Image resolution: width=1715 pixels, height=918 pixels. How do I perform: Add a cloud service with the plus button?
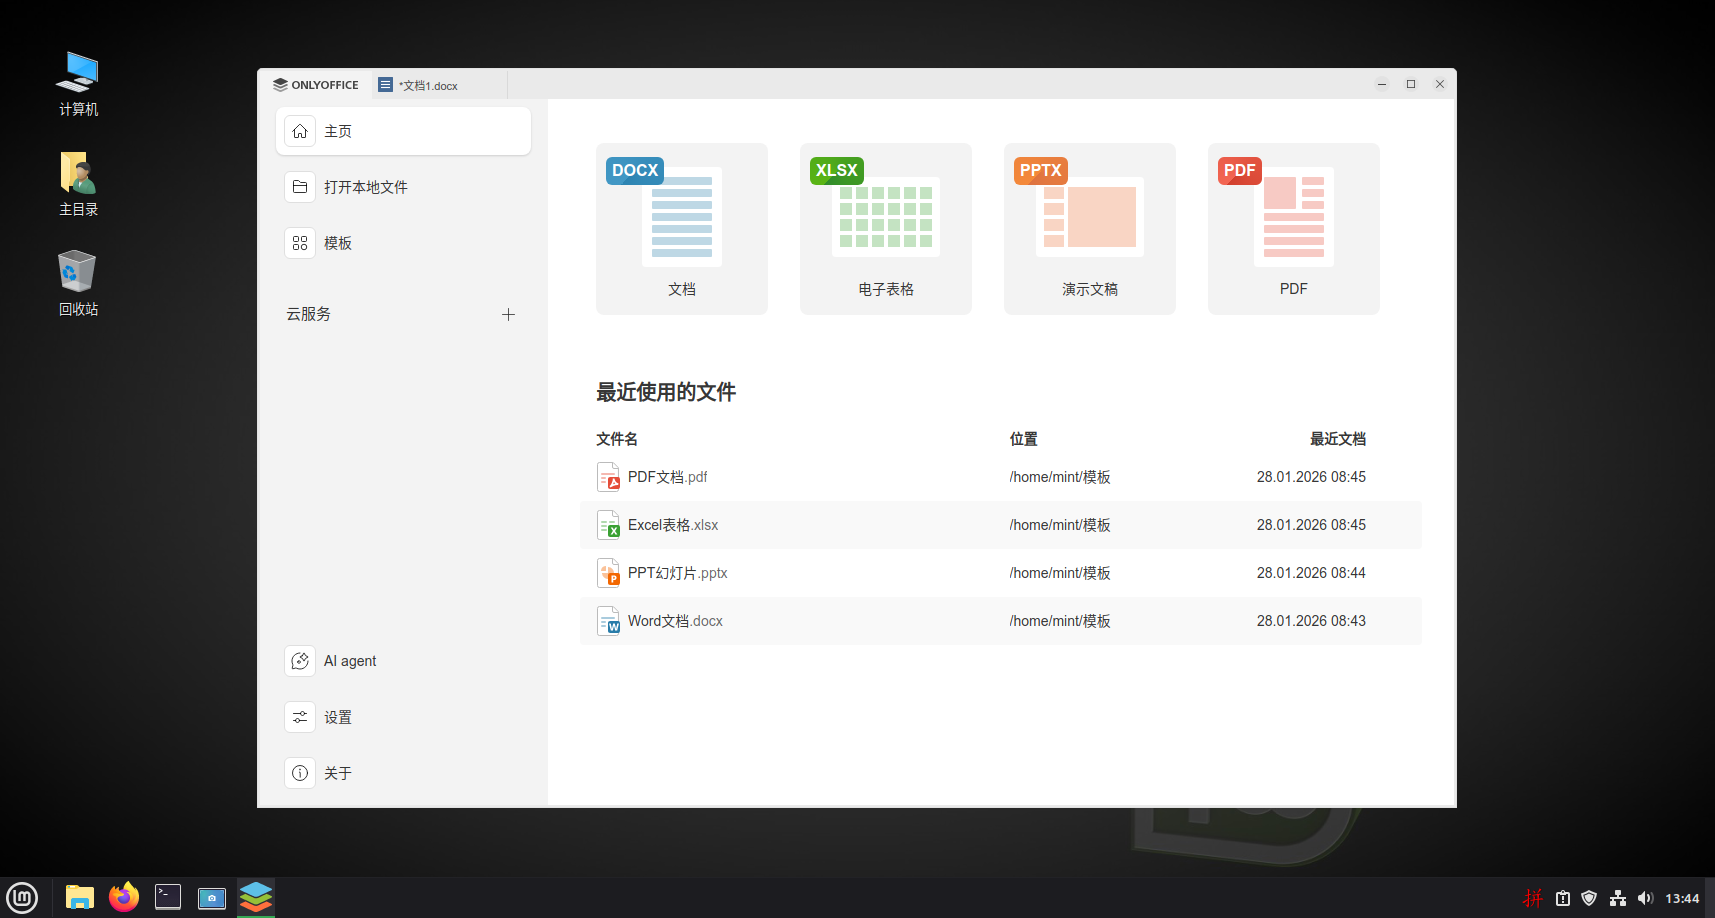tap(509, 314)
